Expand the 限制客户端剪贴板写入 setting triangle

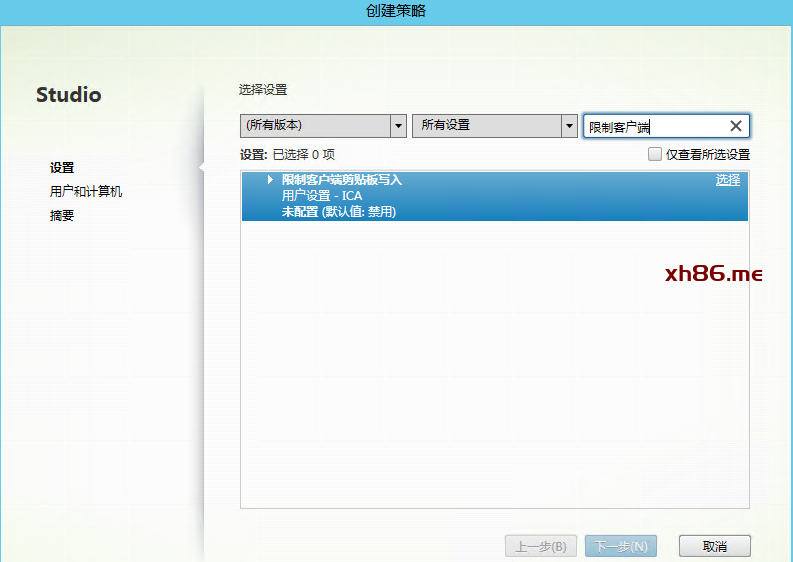[x=271, y=180]
